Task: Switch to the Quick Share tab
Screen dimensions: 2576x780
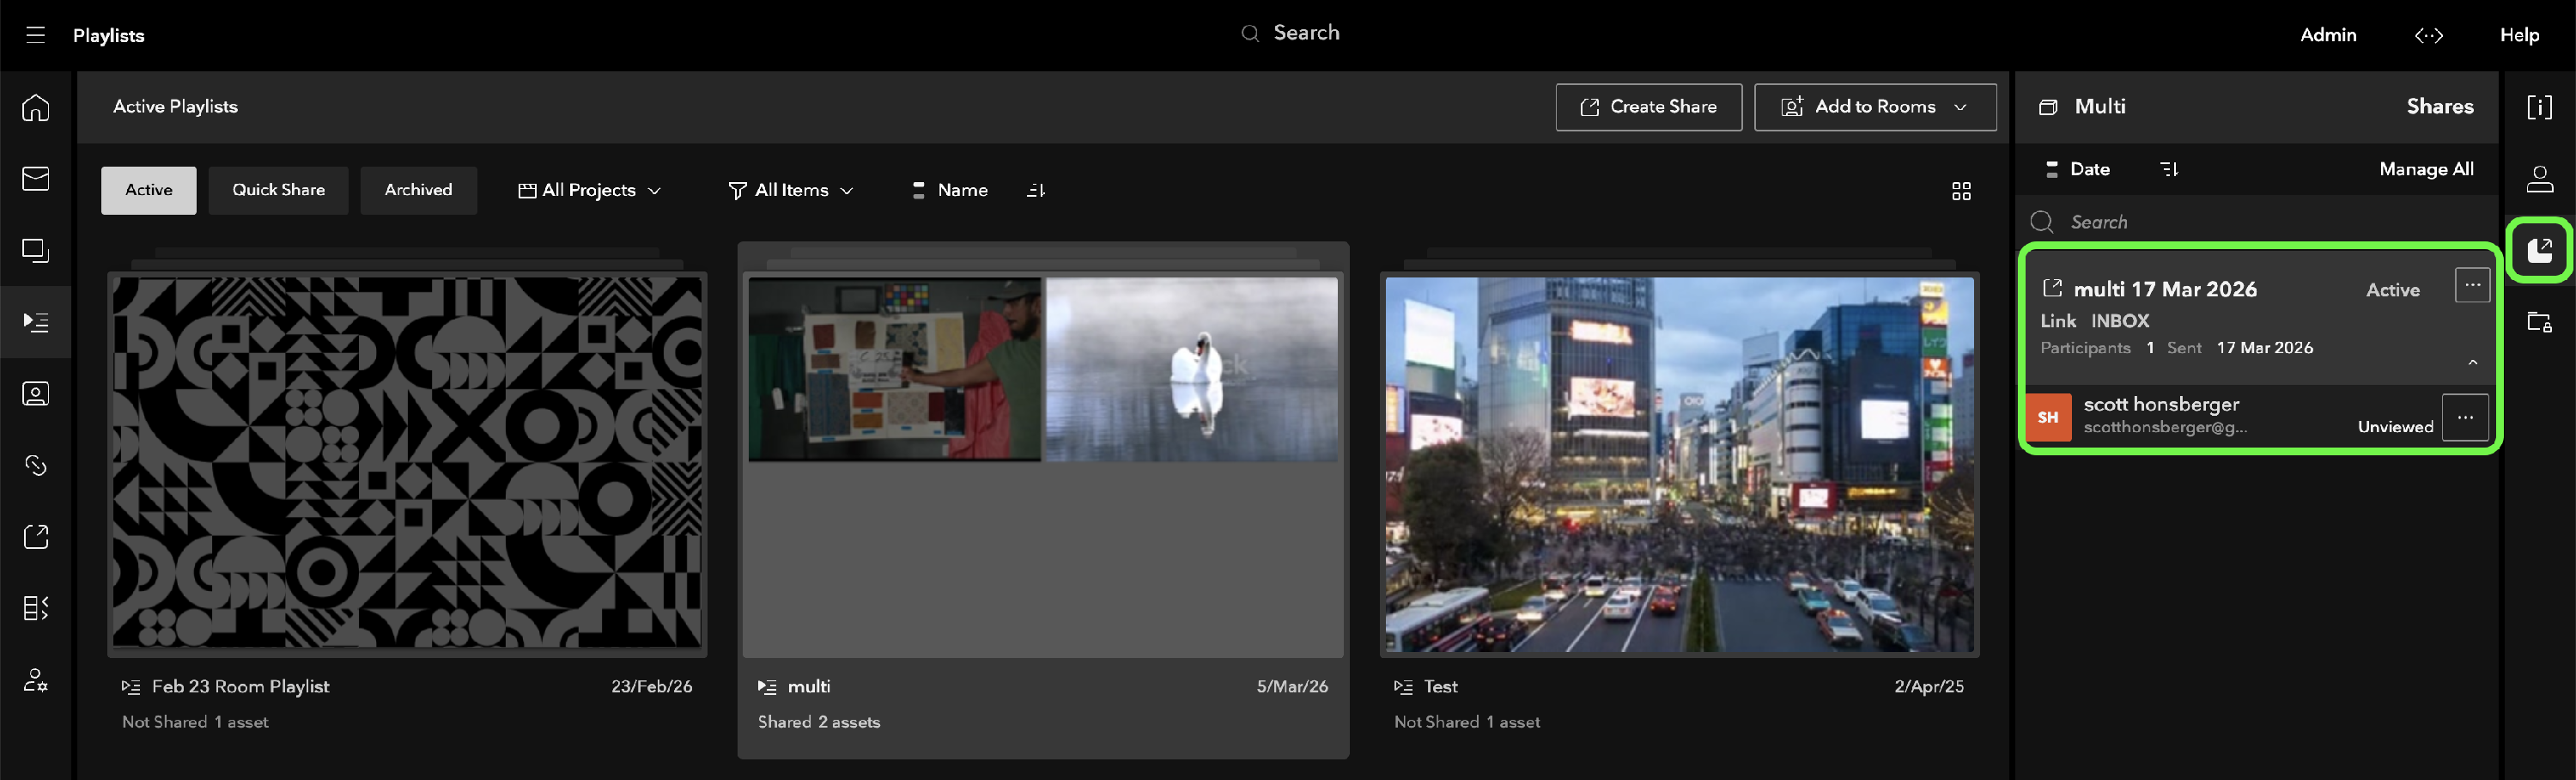Action: (278, 190)
